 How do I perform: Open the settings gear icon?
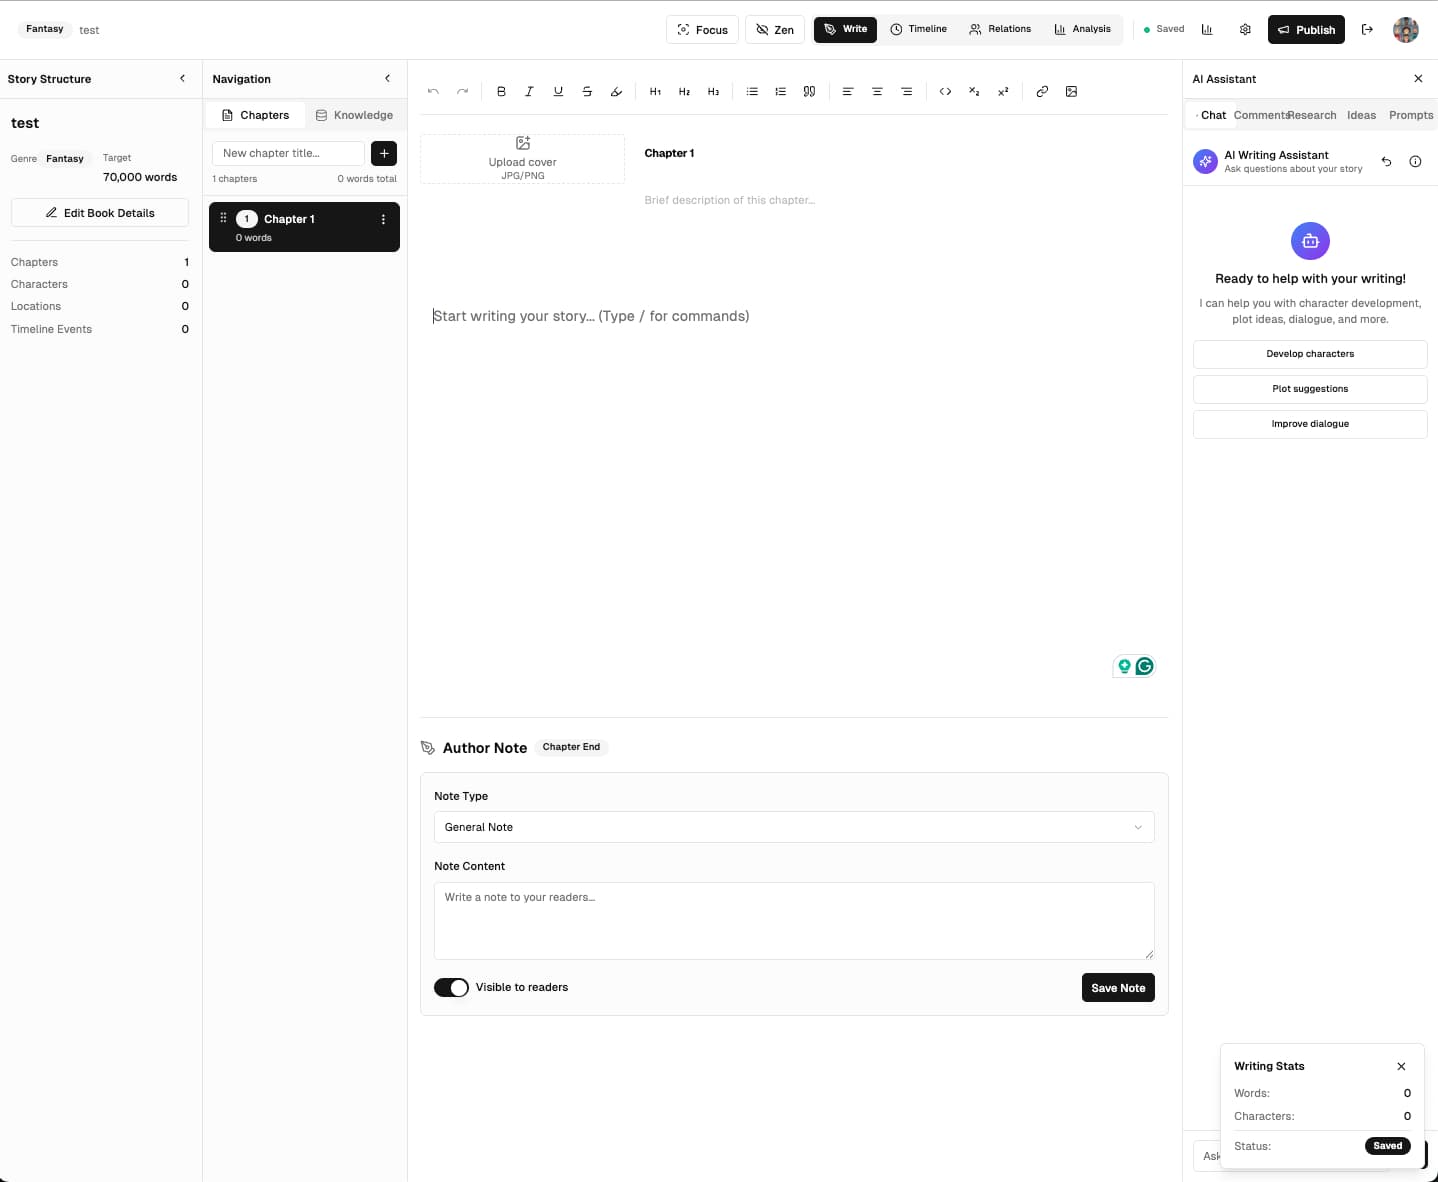[x=1245, y=30]
